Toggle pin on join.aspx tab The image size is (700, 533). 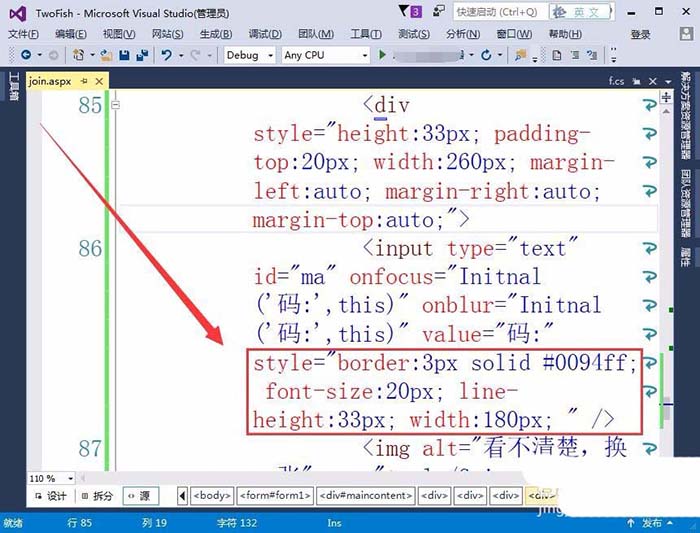click(84, 81)
